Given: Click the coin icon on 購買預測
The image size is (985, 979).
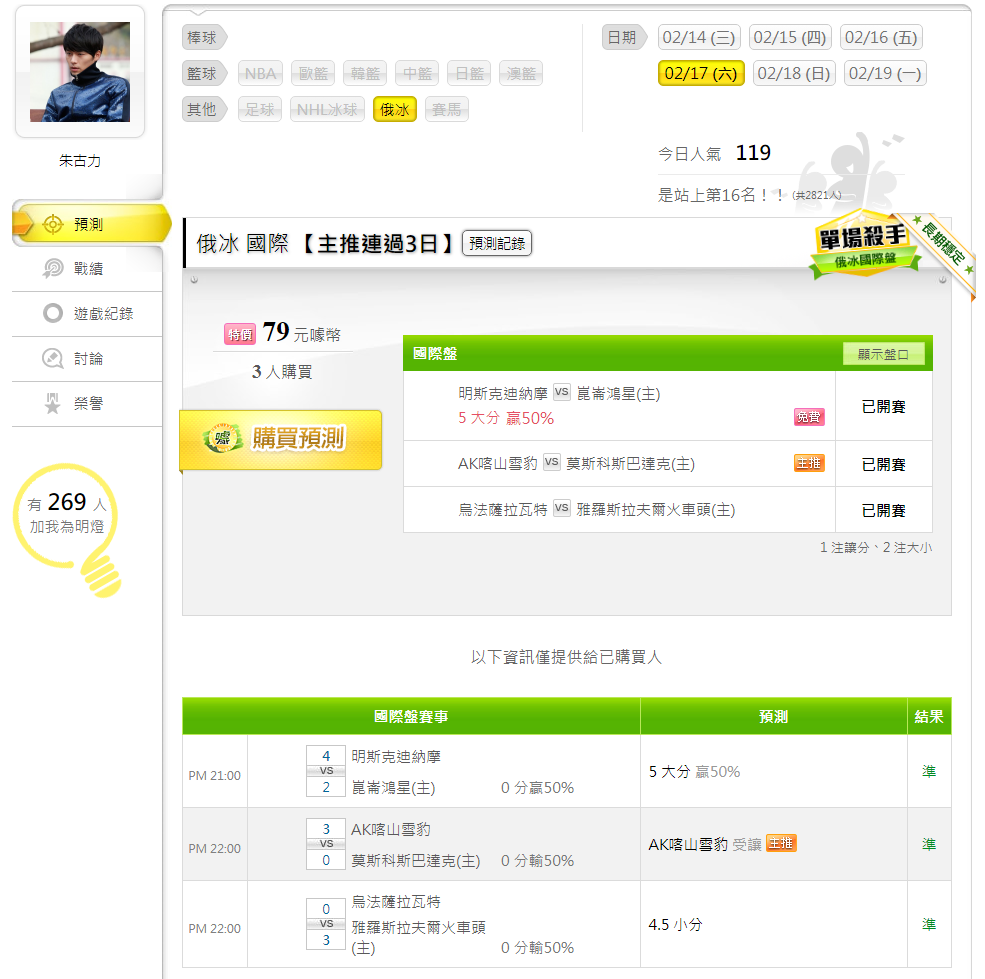Looking at the screenshot, I should (x=223, y=438).
